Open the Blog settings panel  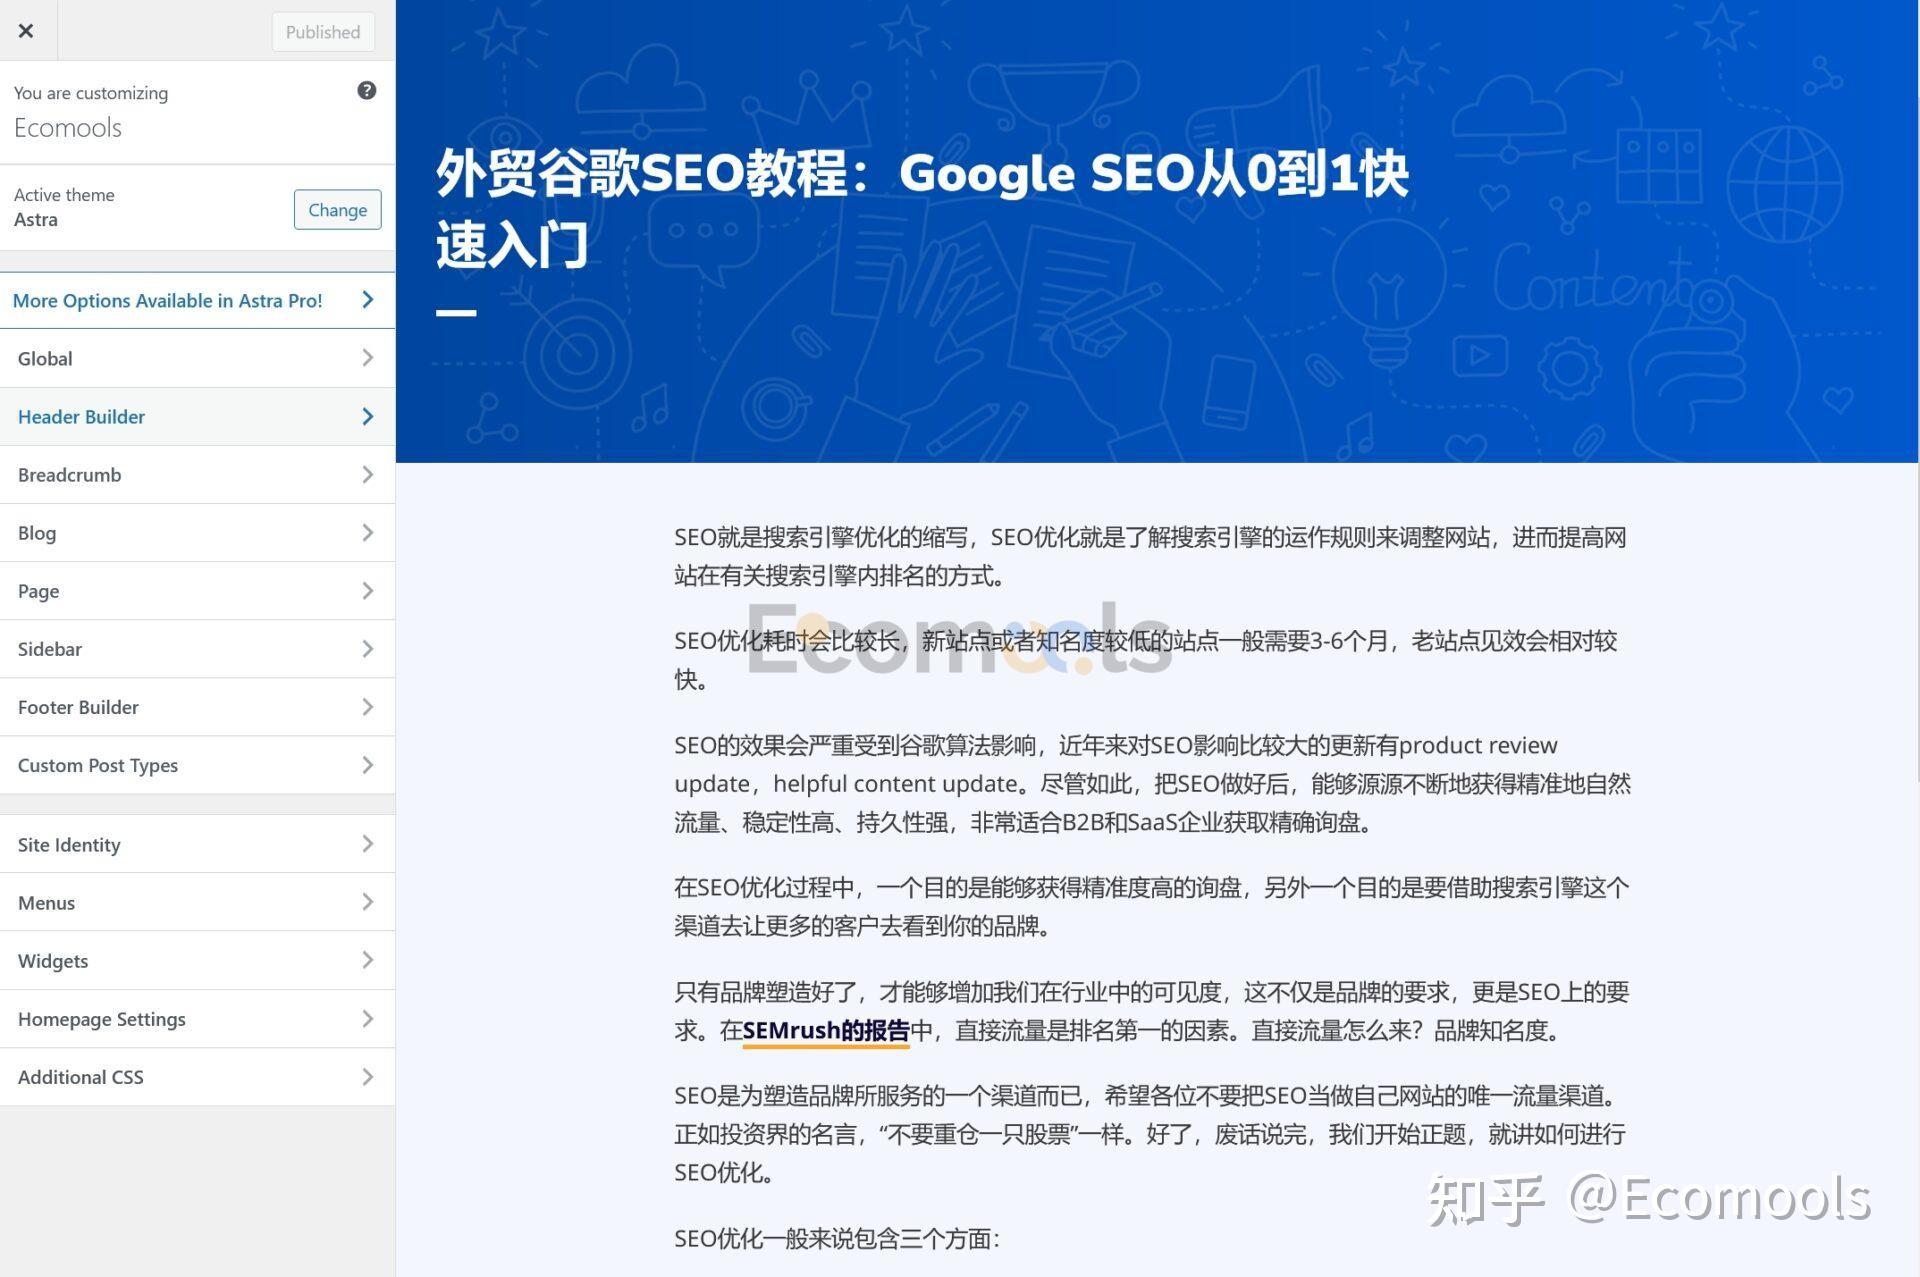click(197, 533)
